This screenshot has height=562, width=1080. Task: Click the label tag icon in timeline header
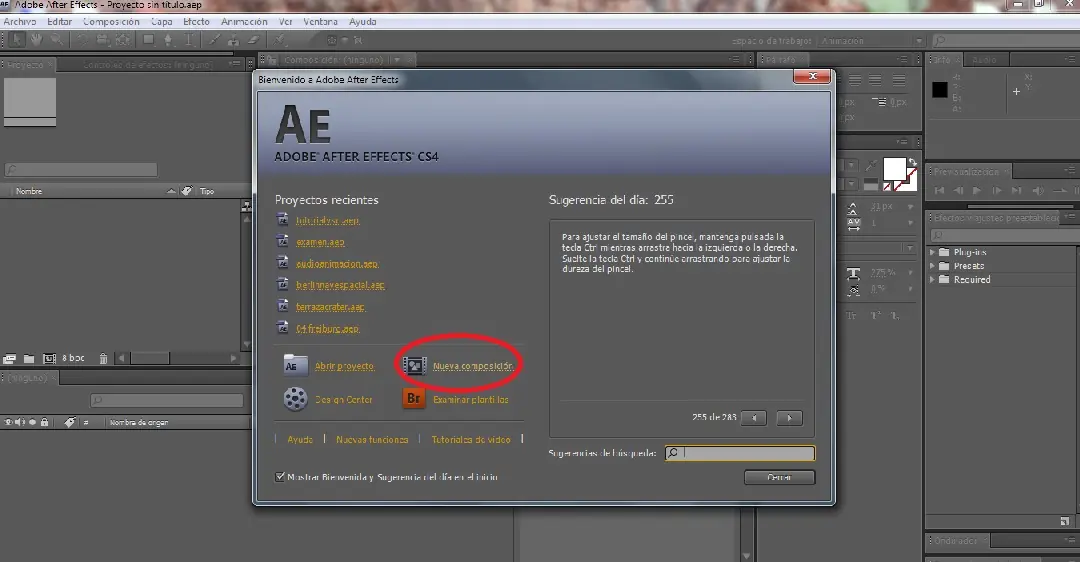70,422
